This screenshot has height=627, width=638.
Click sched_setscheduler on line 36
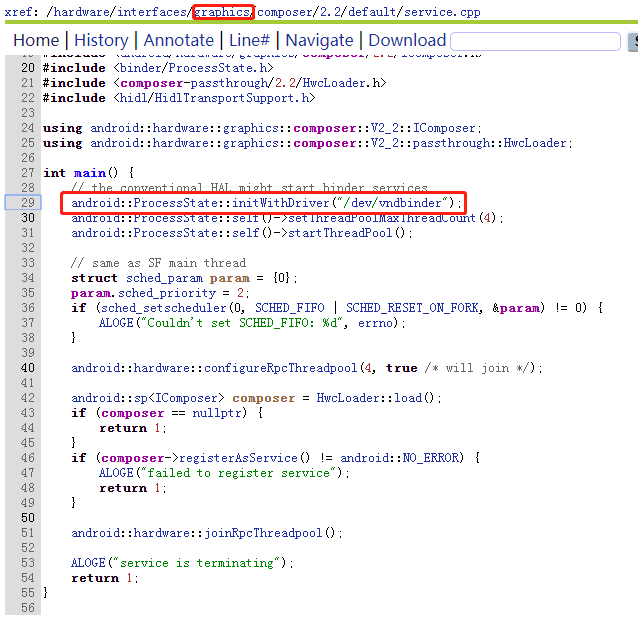point(163,308)
